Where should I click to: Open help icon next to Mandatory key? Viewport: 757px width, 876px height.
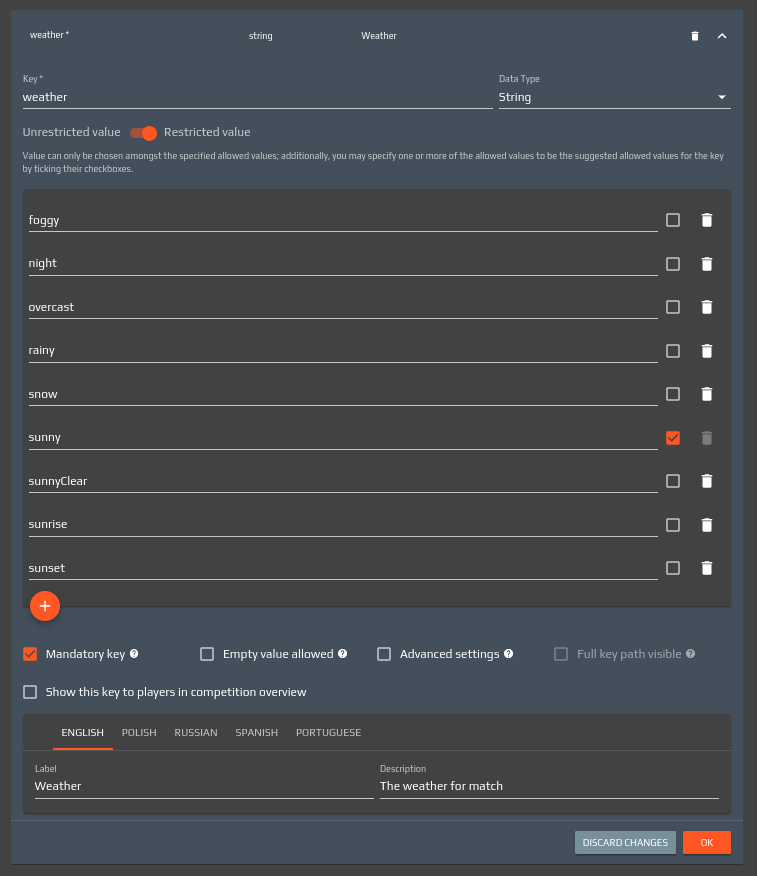134,654
